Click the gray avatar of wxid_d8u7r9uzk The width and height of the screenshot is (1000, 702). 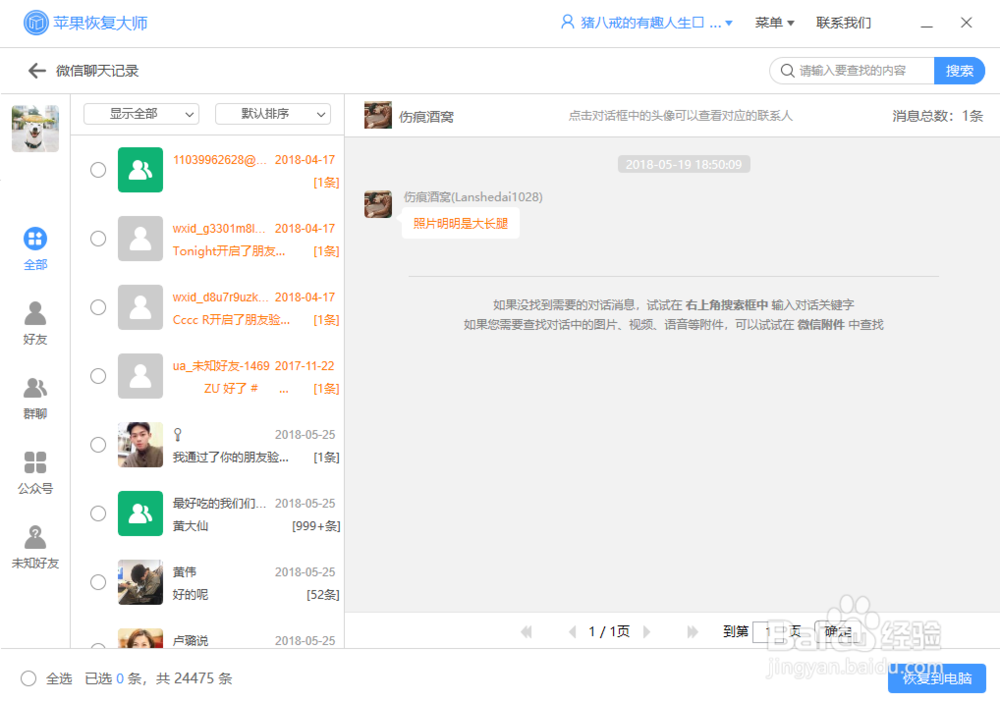pos(140,307)
